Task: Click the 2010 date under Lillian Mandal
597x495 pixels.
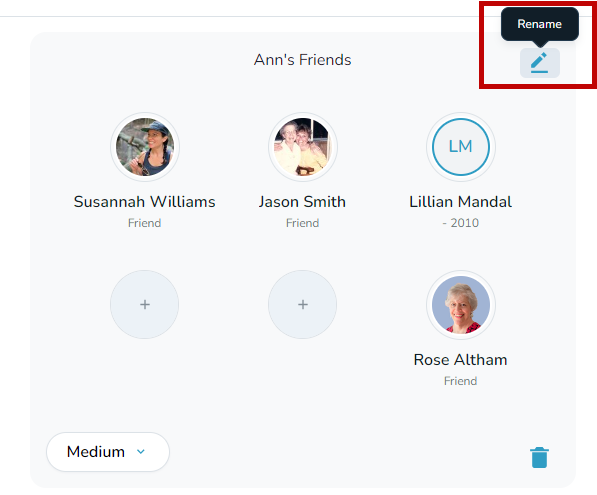Action: coord(465,223)
